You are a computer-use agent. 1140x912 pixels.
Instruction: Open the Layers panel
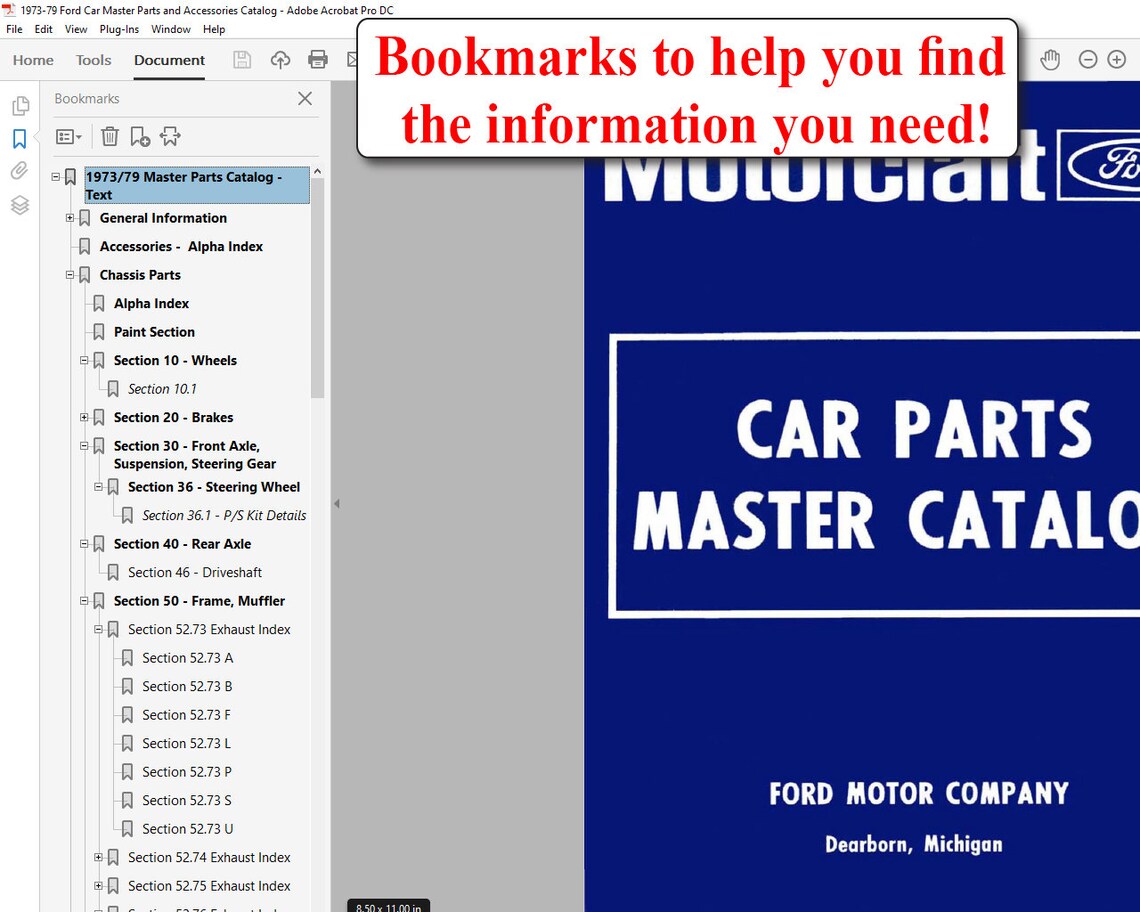pyautogui.click(x=21, y=205)
